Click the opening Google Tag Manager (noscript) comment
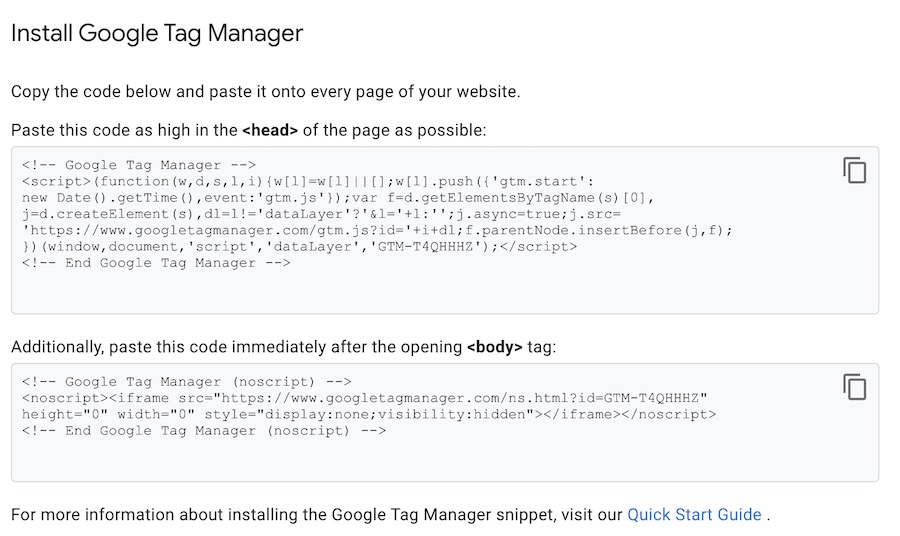Image resolution: width=900 pixels, height=536 pixels. tap(186, 382)
